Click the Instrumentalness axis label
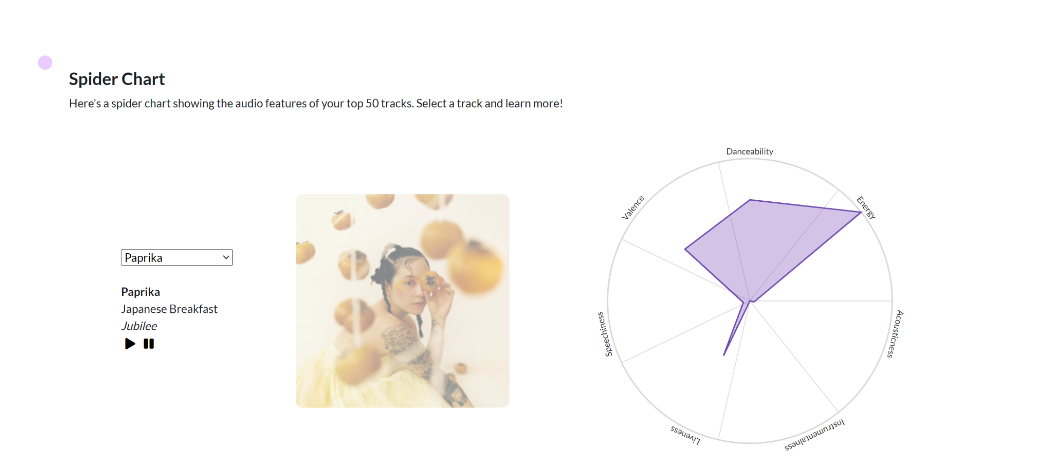1045x474 pixels. point(815,435)
